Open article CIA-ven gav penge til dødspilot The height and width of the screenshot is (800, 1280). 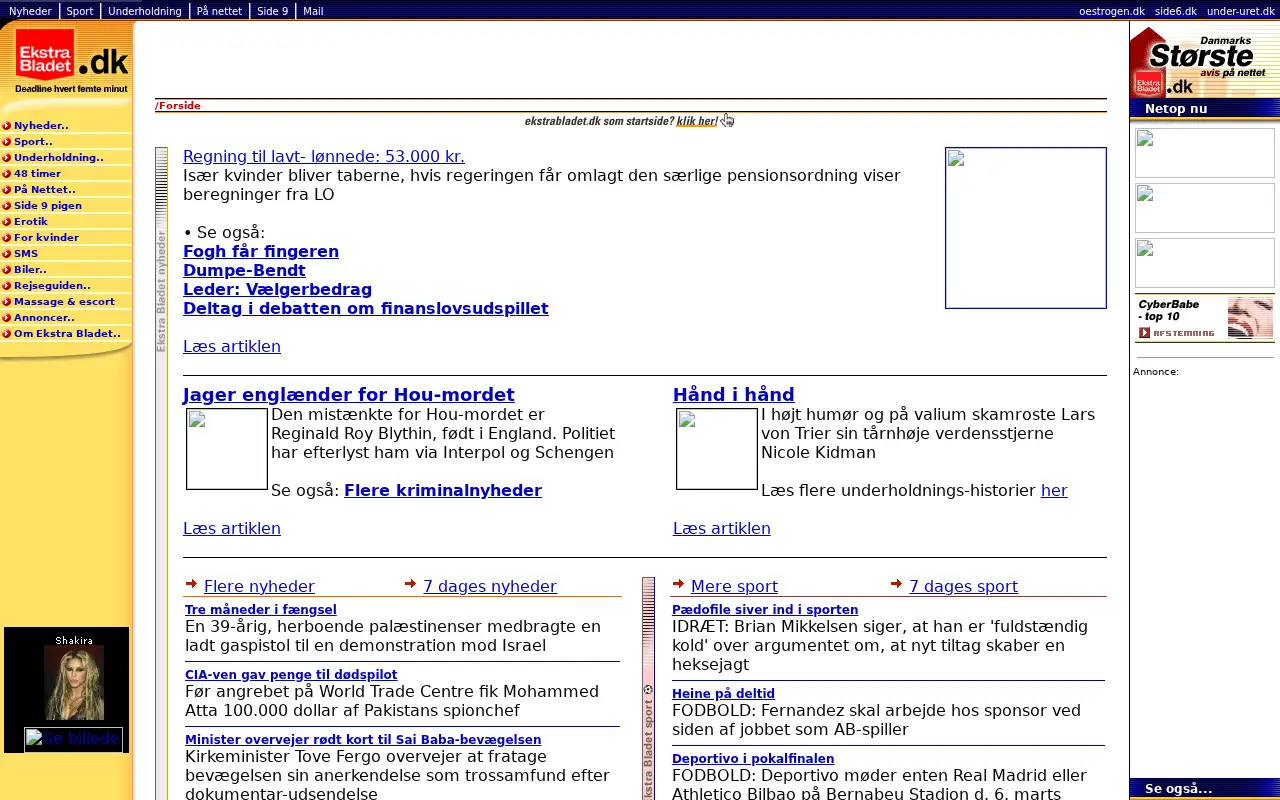click(291, 674)
